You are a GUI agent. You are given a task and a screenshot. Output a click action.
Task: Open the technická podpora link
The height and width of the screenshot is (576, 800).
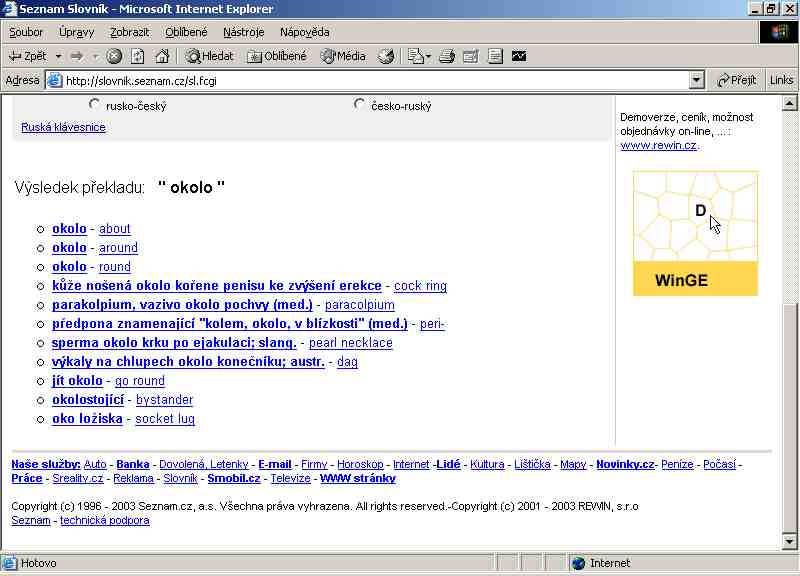point(105,520)
